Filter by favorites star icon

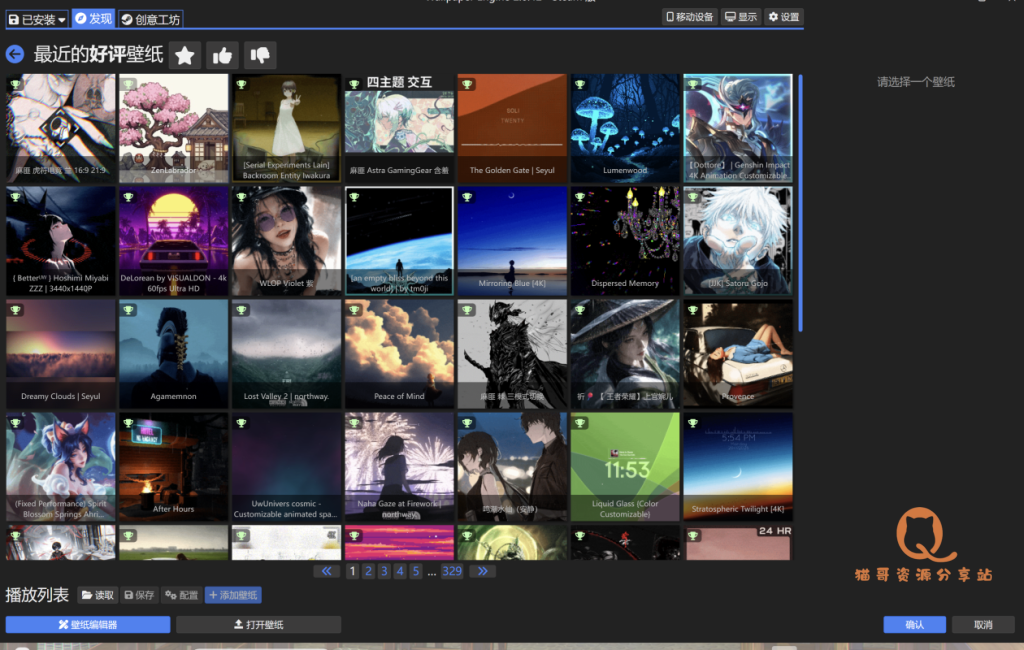pyautogui.click(x=185, y=56)
